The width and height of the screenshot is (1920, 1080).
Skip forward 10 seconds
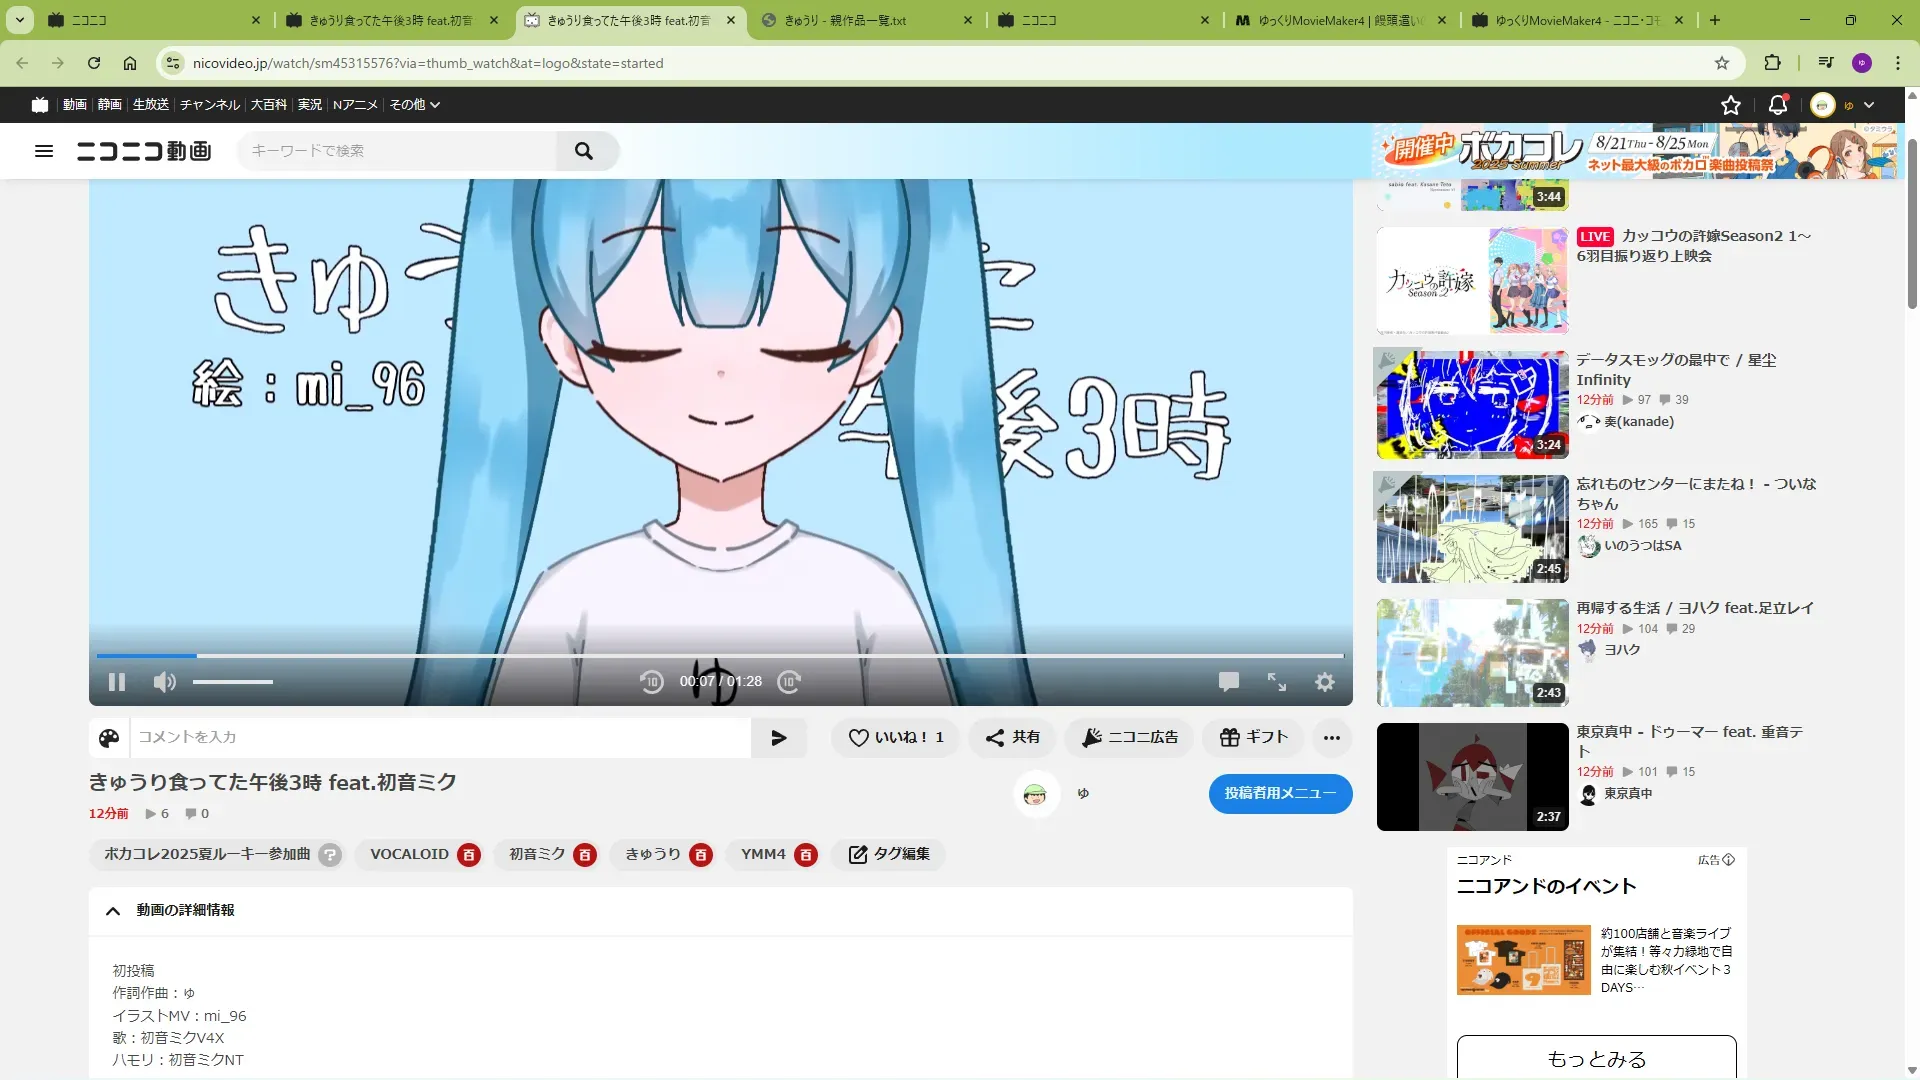click(x=789, y=682)
